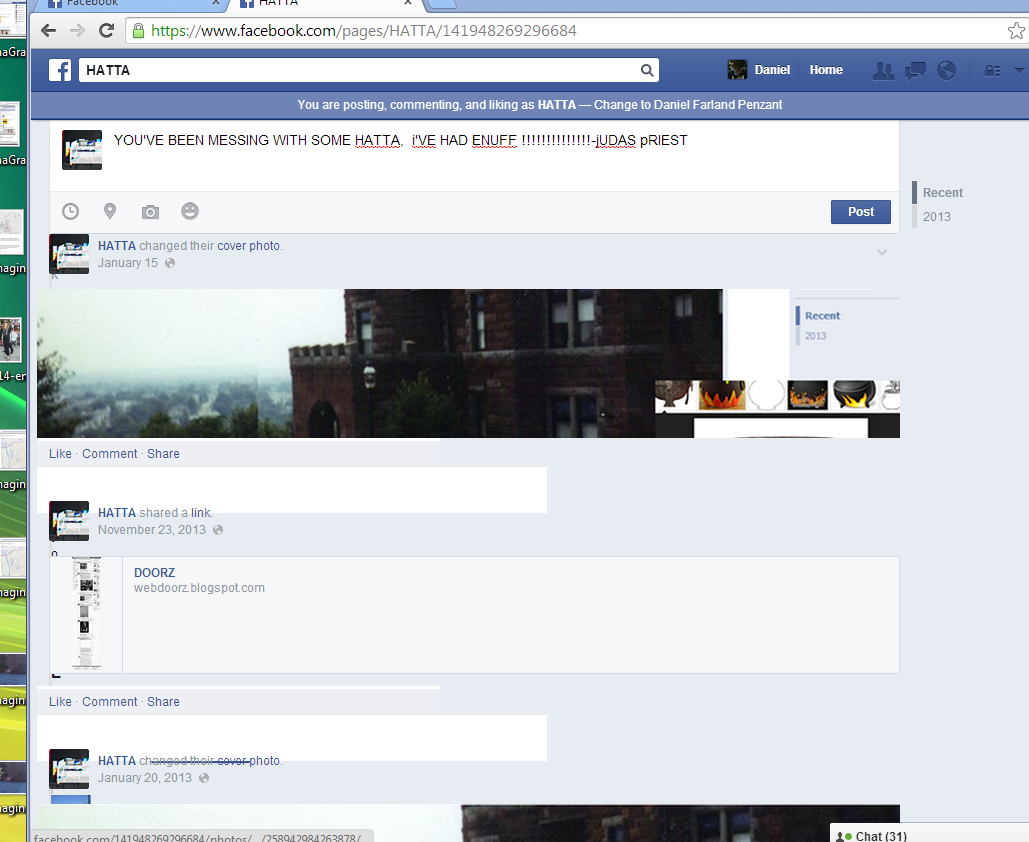
Task: Share the DOORZ shared link post
Action: [163, 702]
